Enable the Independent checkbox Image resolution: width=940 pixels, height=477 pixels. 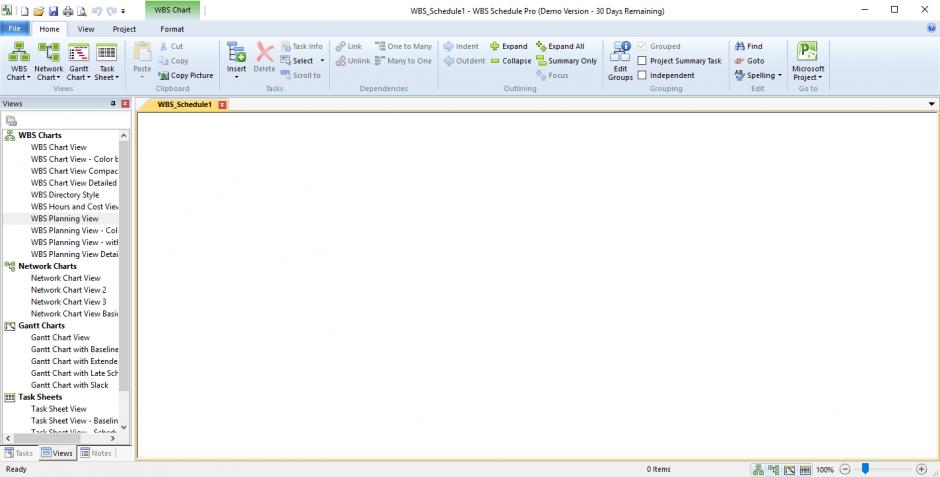click(641, 76)
